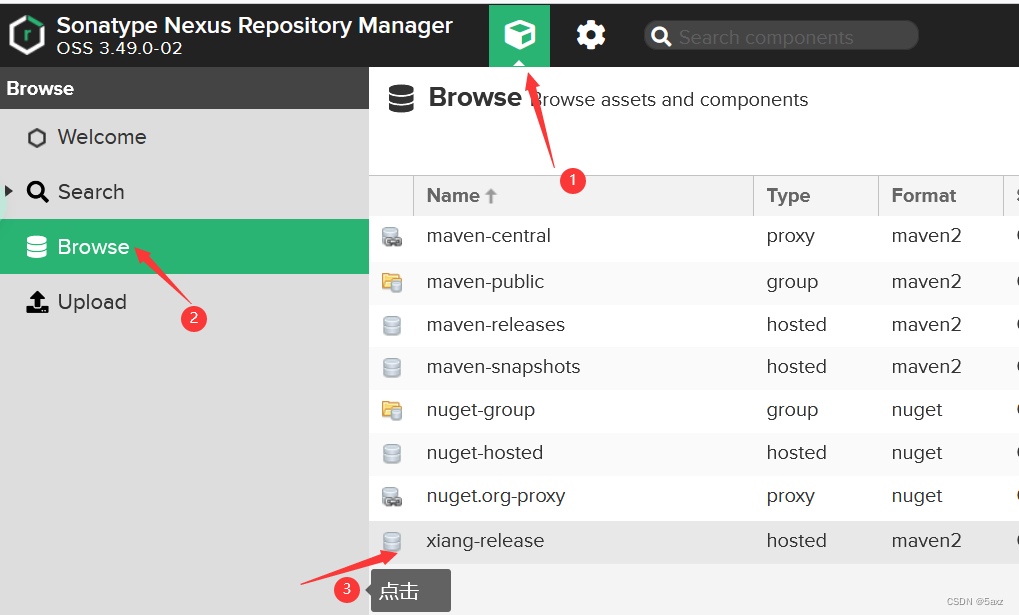Open Welcome in the sidebar
The width and height of the screenshot is (1019, 615).
click(185, 137)
